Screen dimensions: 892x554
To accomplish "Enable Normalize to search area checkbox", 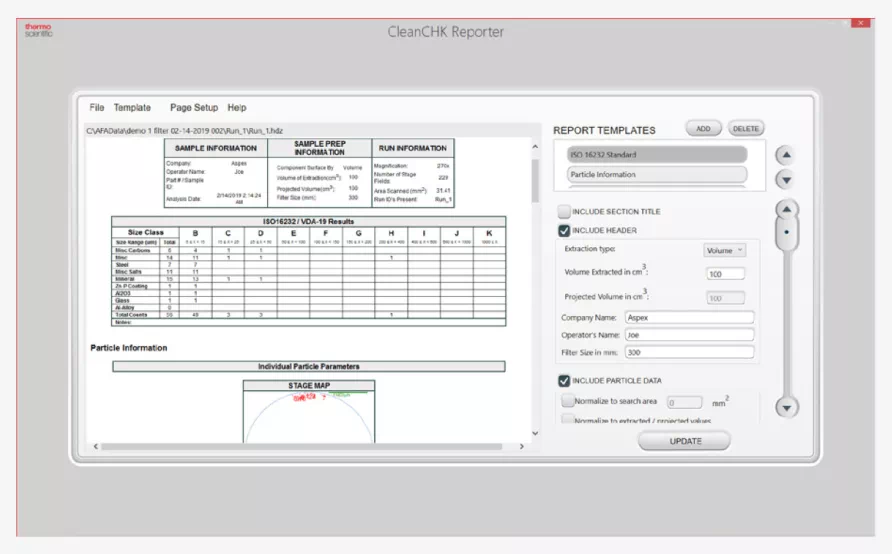I will click(567, 400).
